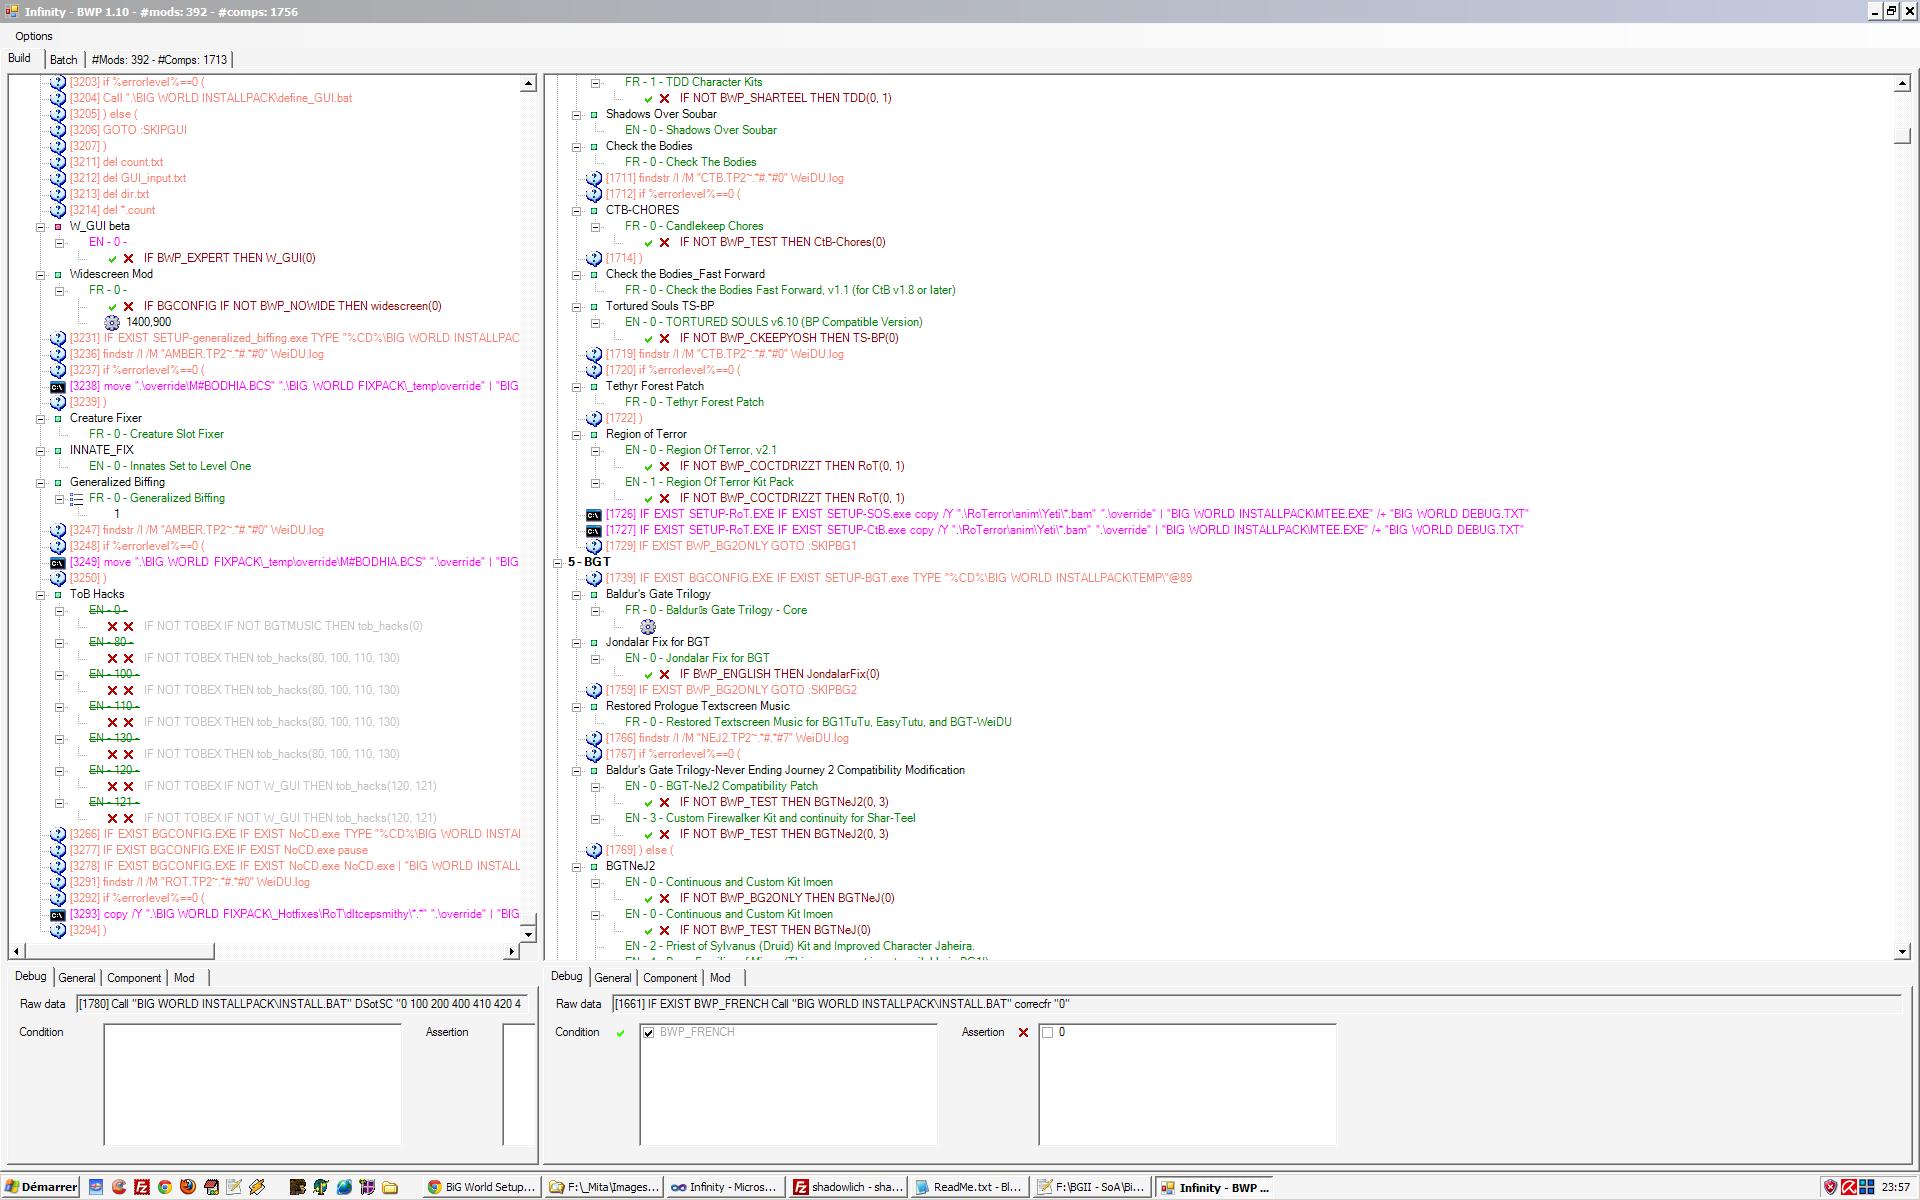This screenshot has width=1920, height=1200.
Task: Click the left pane Condition list box
Action: point(252,1084)
